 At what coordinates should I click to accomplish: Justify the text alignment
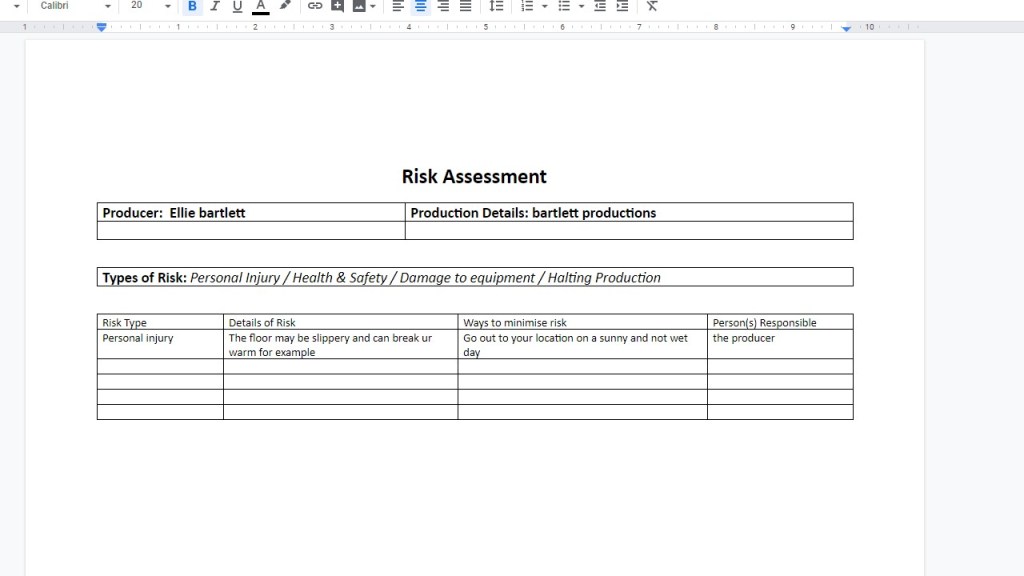tap(465, 6)
